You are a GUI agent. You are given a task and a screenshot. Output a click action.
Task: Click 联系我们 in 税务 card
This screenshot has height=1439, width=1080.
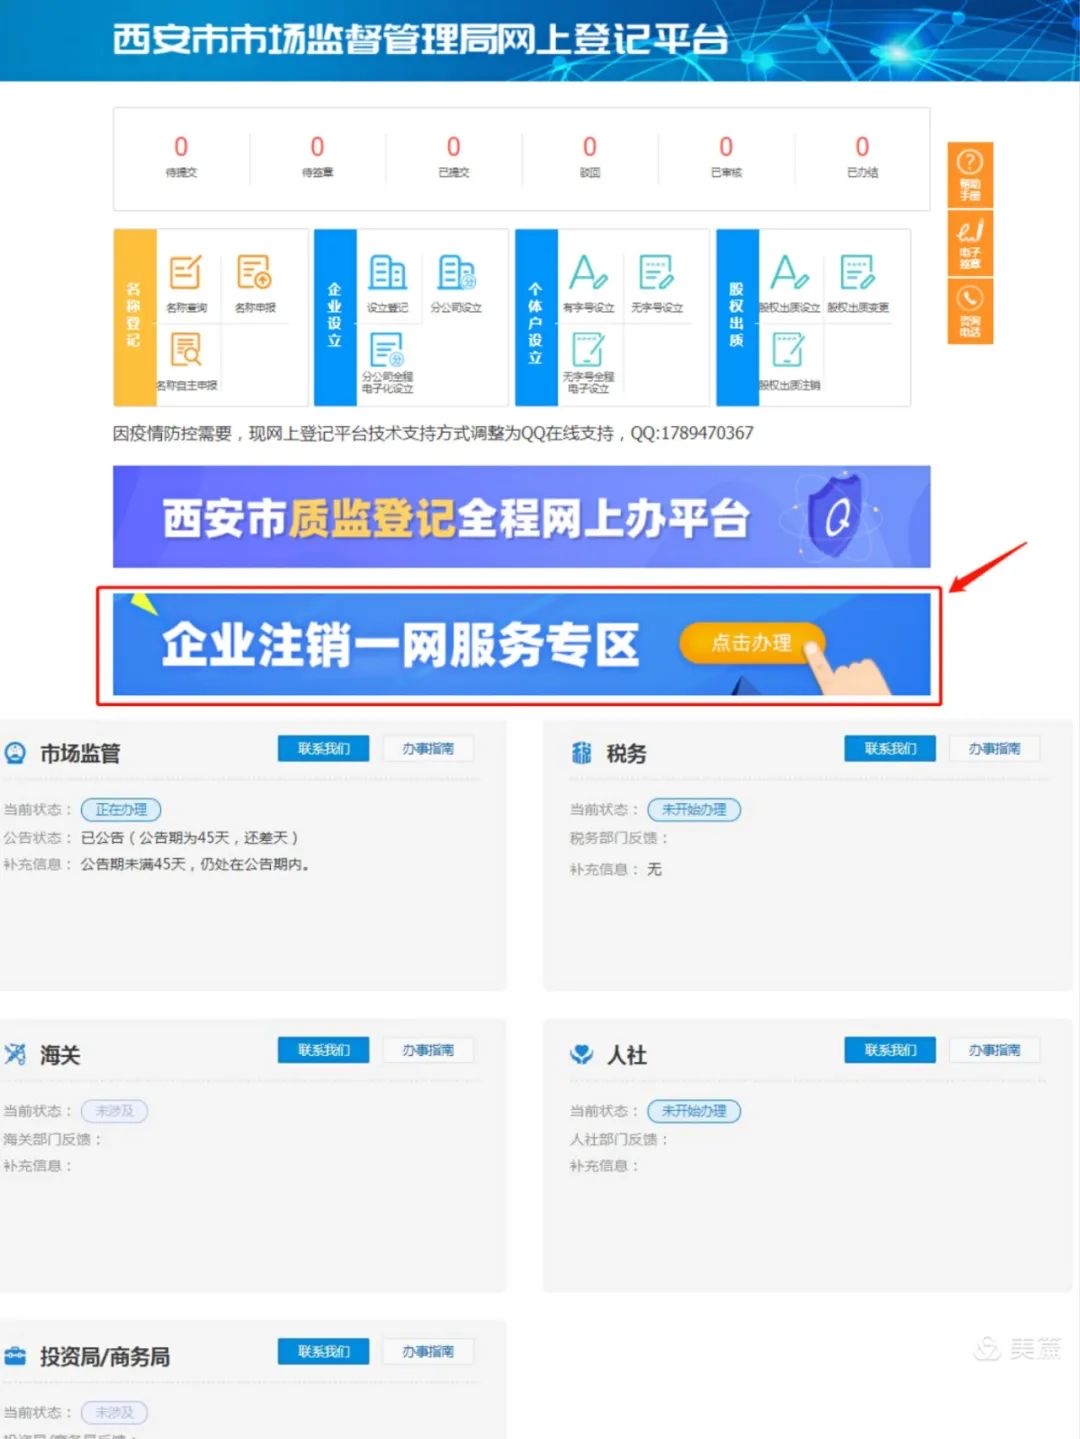click(890, 748)
